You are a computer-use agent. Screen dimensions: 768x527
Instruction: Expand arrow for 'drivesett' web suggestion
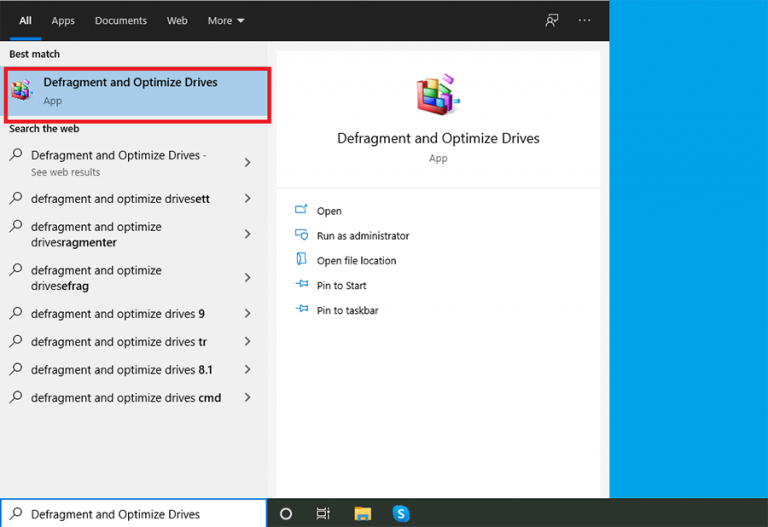(247, 199)
